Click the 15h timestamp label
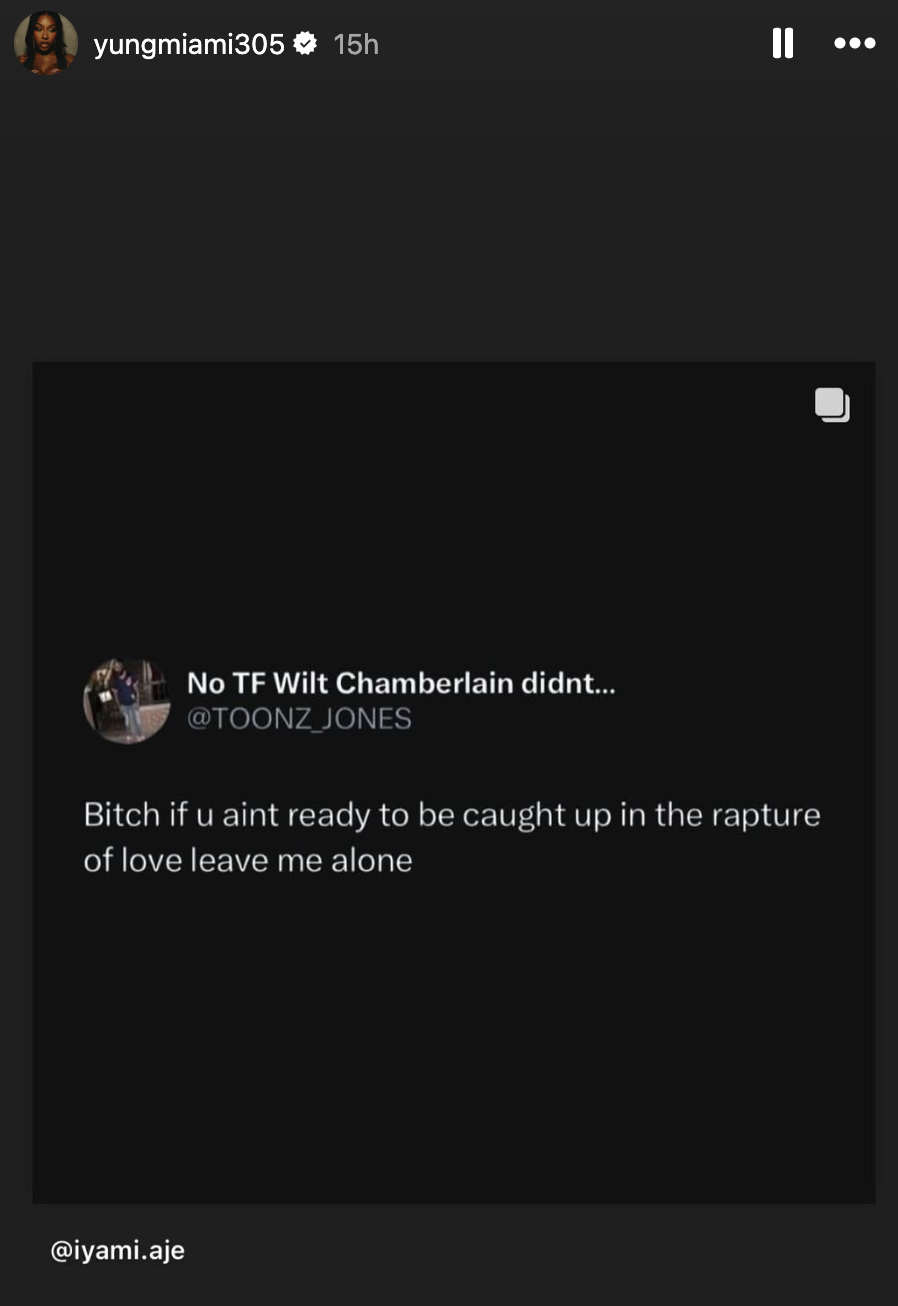 point(356,44)
